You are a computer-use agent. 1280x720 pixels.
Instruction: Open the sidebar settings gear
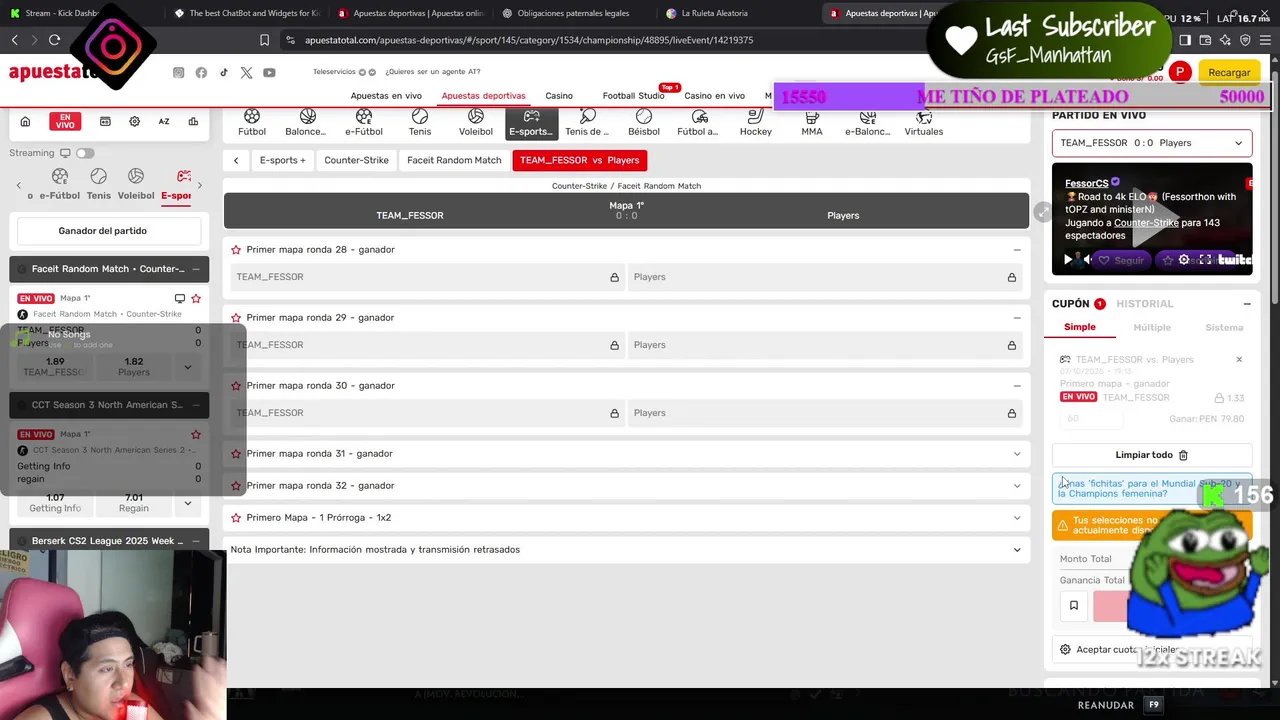click(x=134, y=122)
